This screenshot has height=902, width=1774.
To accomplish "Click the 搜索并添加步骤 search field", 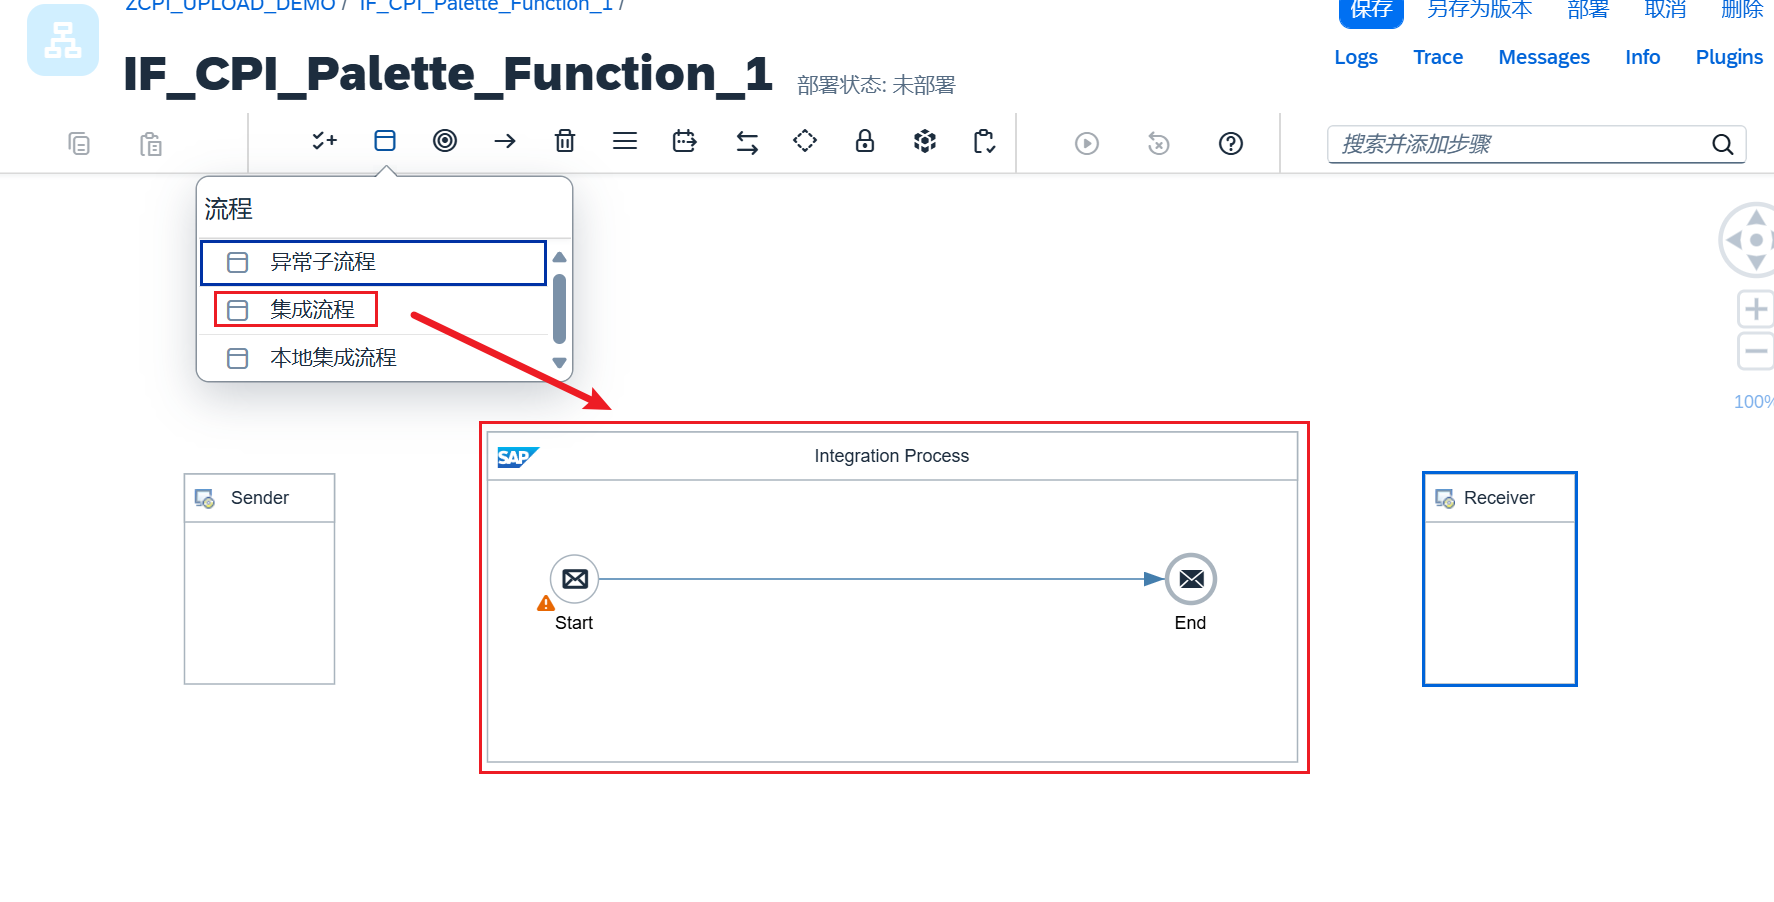I will click(x=1520, y=144).
